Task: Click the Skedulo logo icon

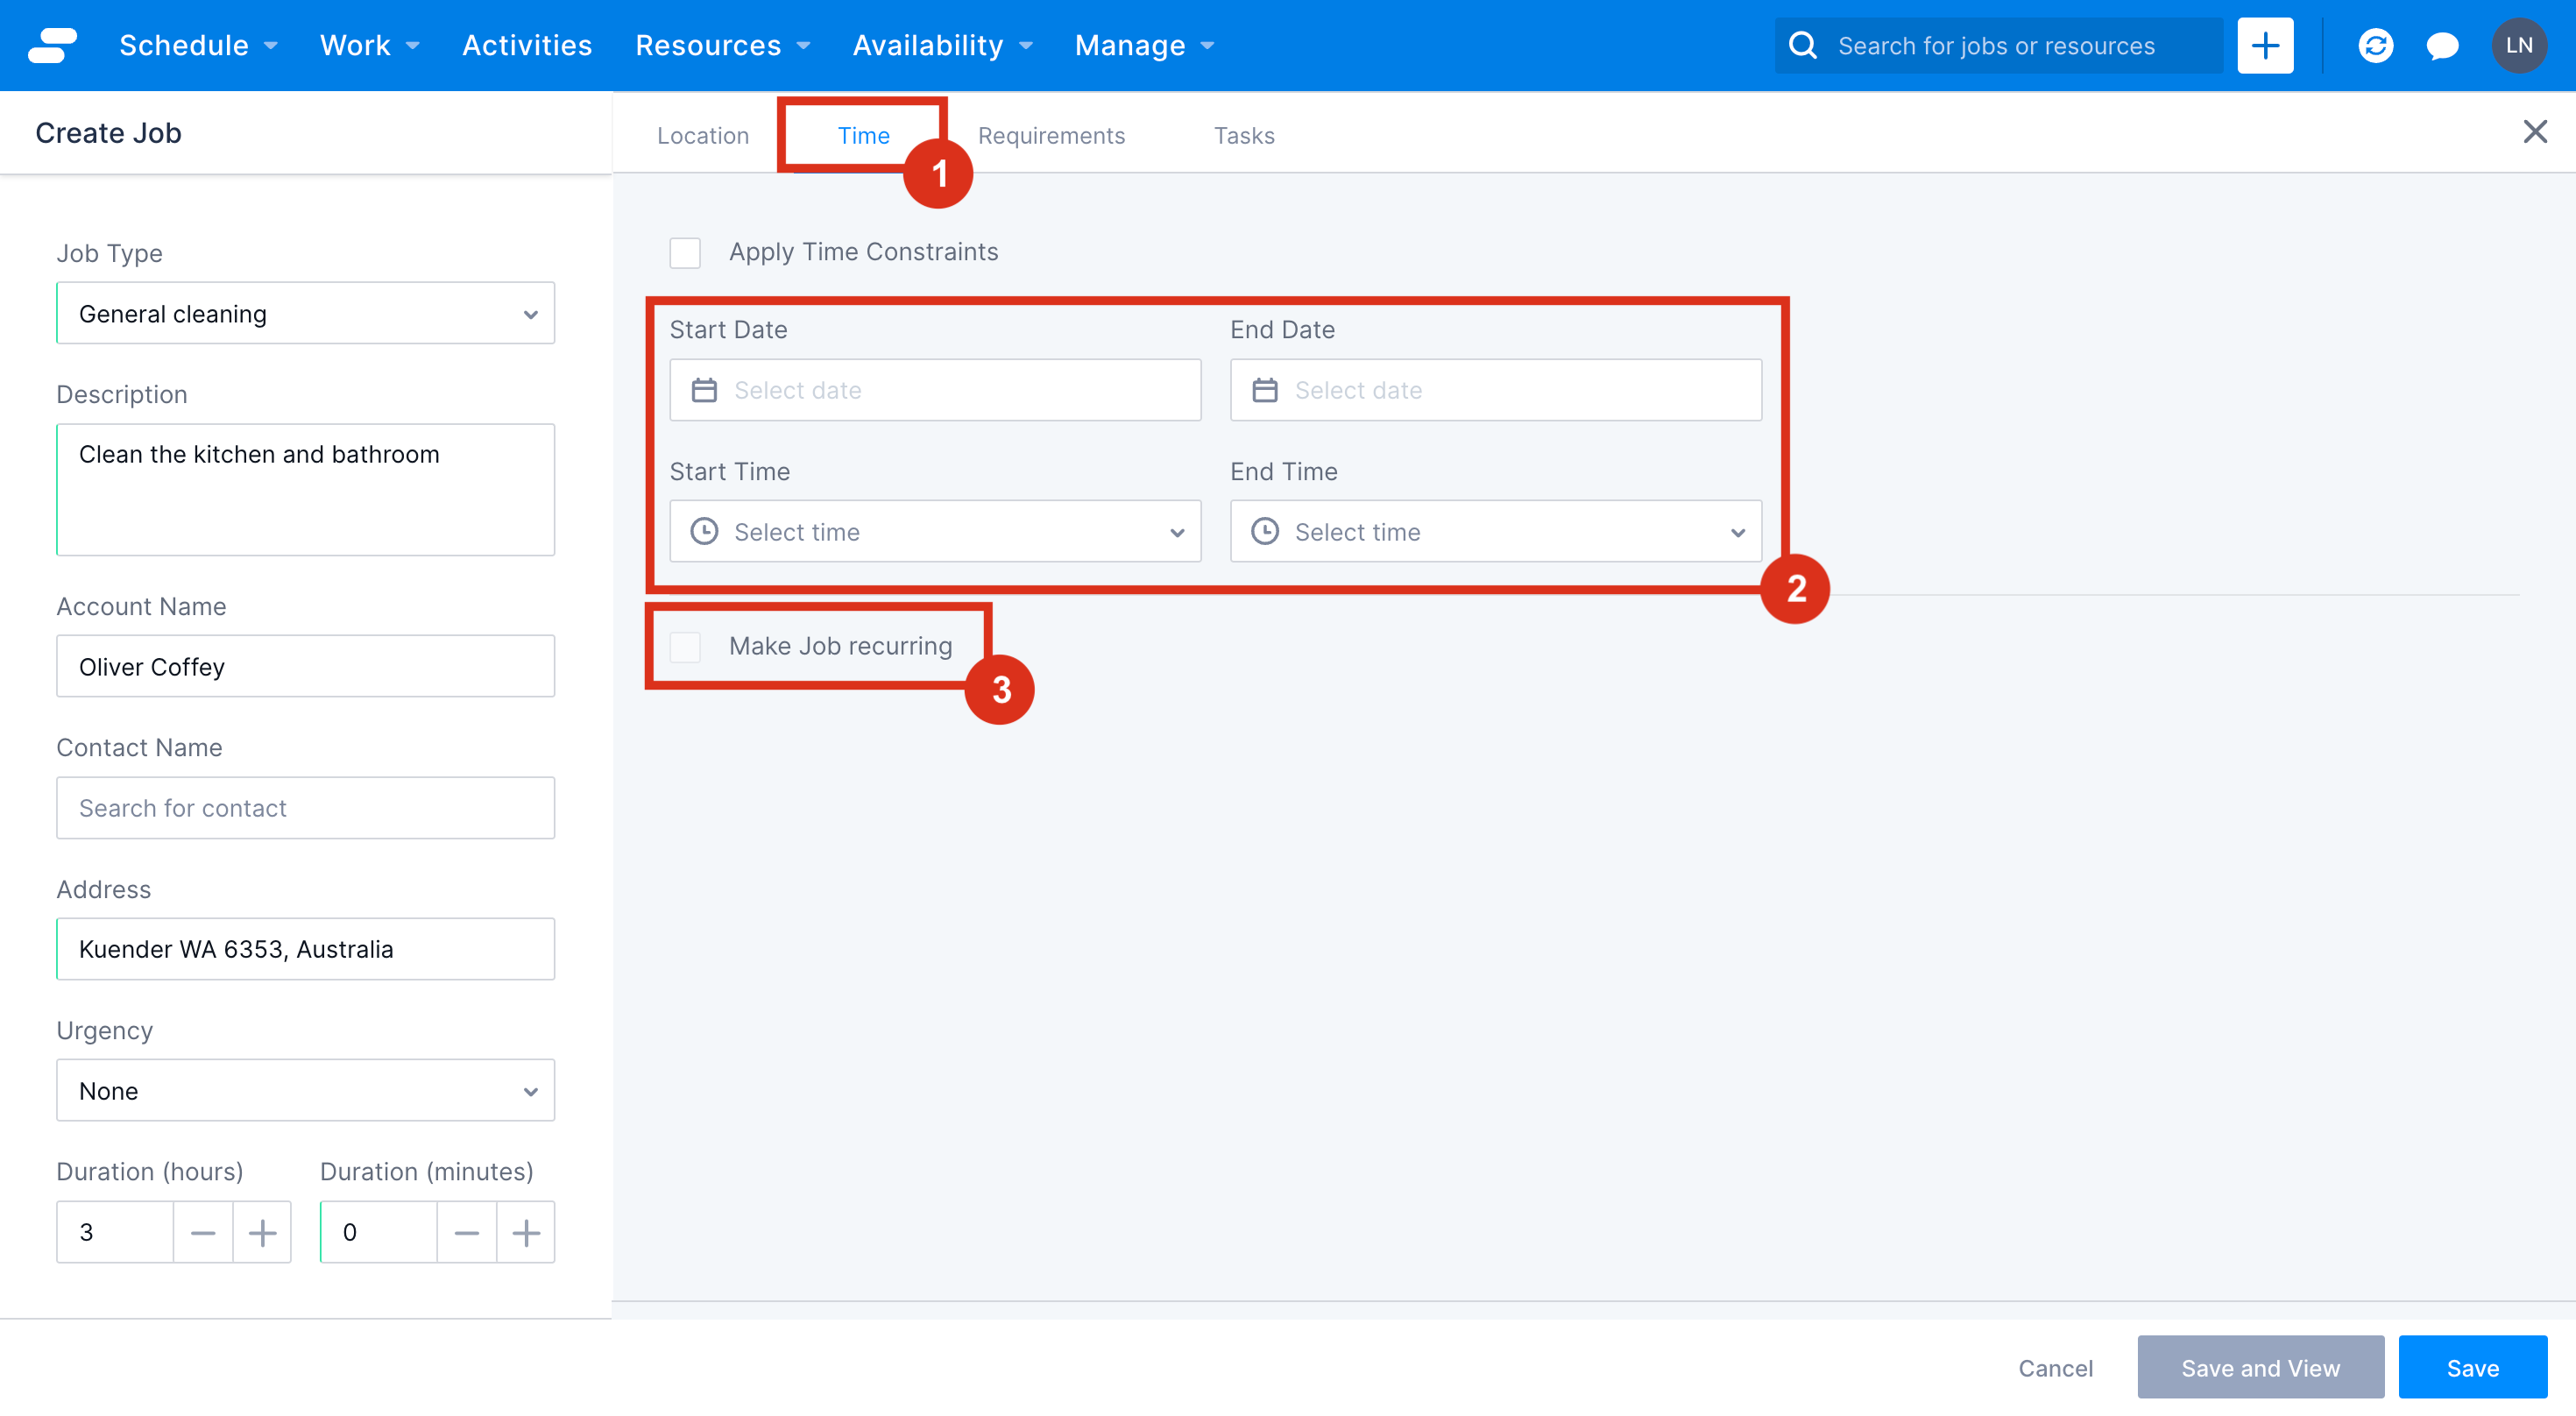Action: pos(53,45)
